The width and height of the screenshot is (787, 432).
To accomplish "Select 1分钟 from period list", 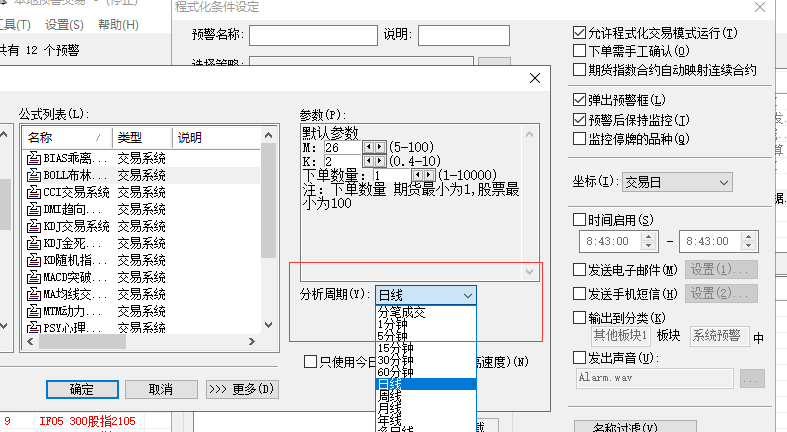I will (426, 325).
